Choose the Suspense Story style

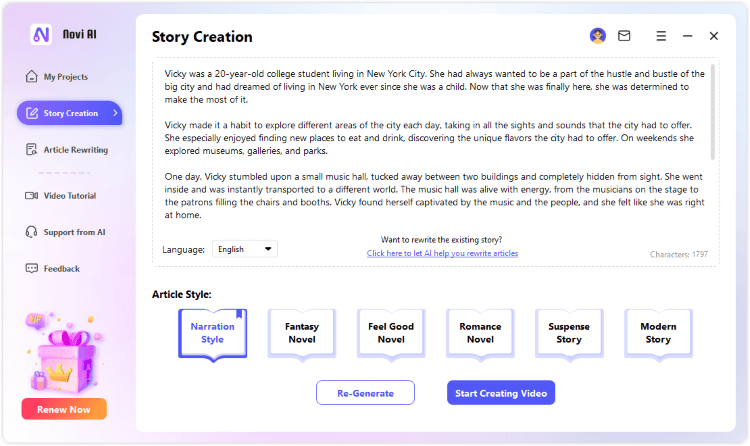pos(569,334)
